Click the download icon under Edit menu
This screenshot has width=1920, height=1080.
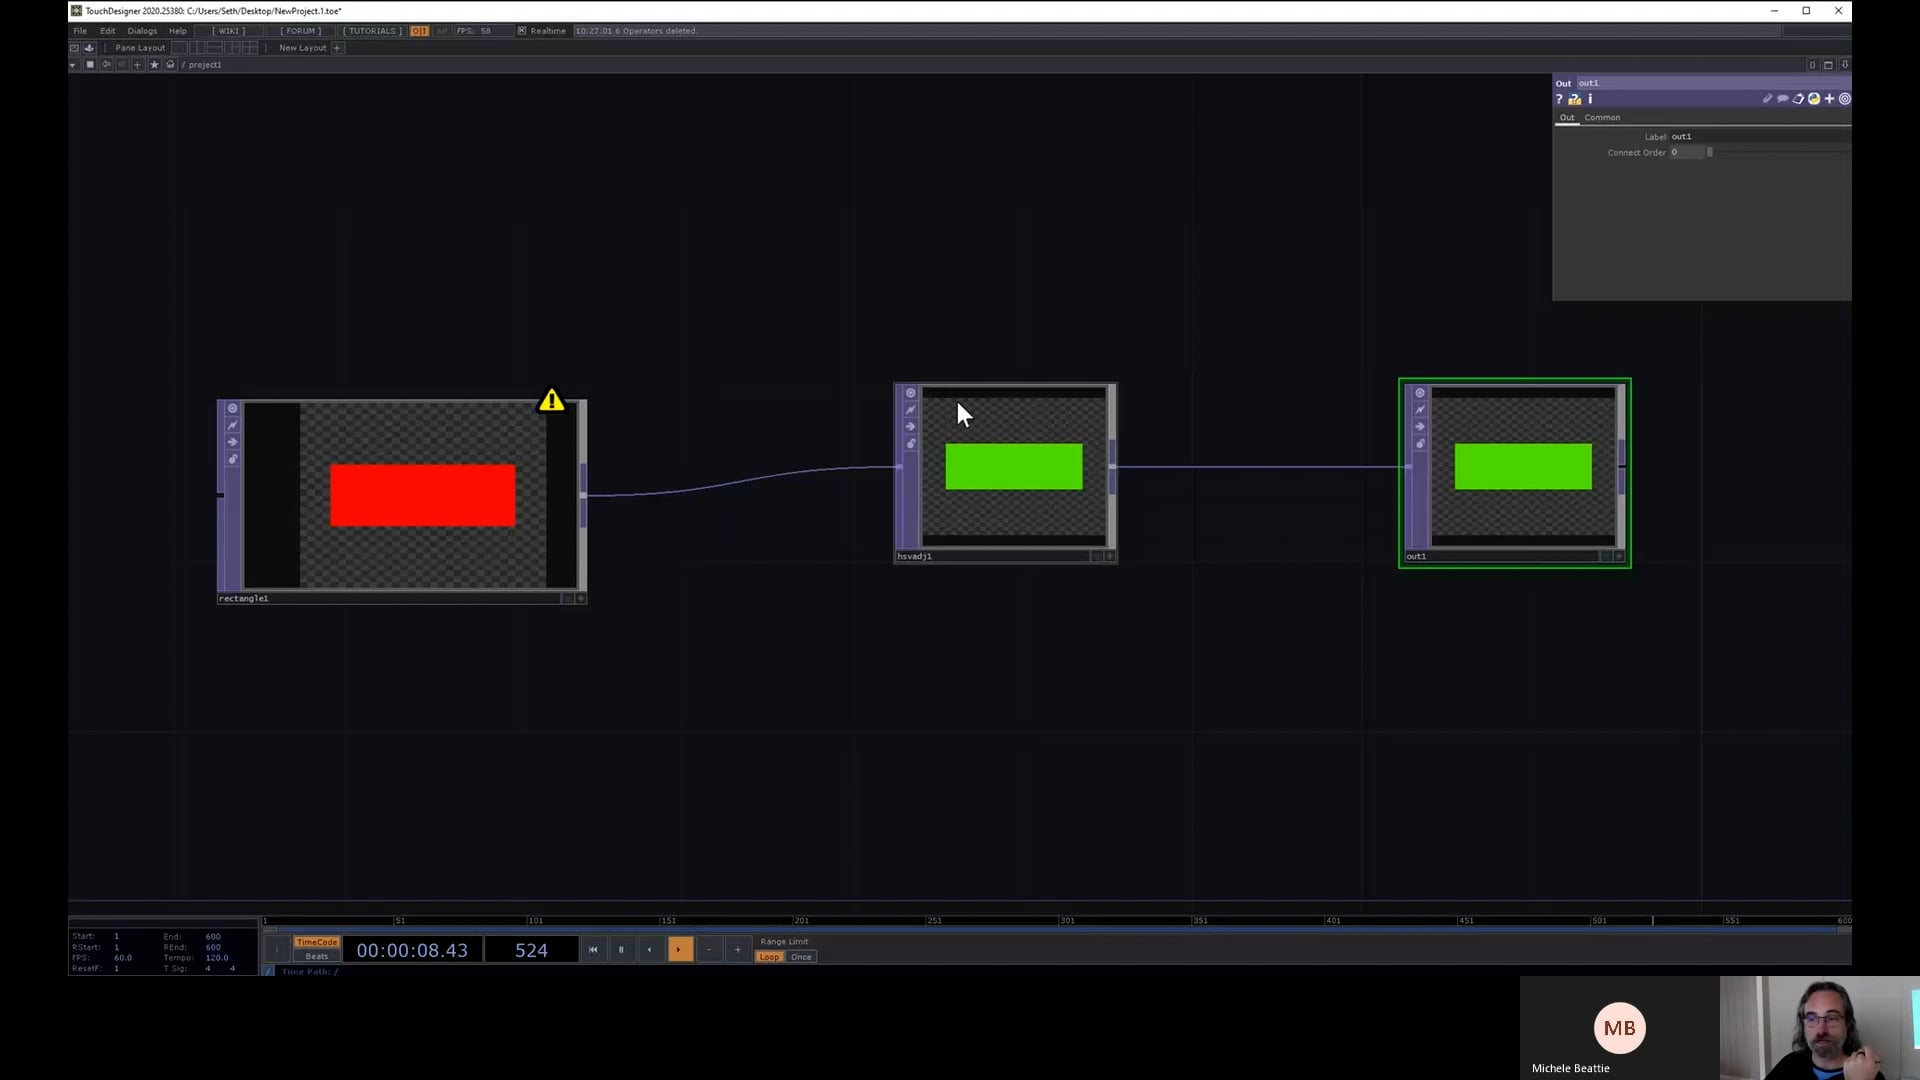point(89,48)
